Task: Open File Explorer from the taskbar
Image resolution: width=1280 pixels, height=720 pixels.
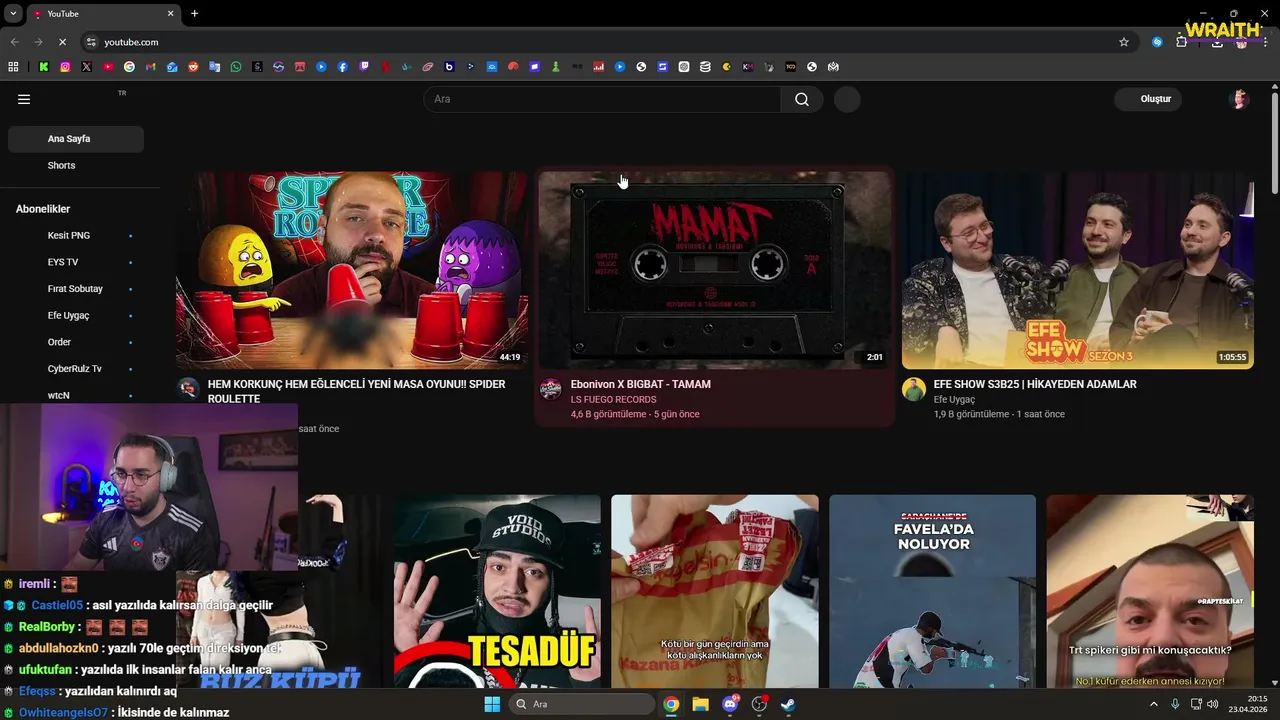Action: (x=700, y=704)
